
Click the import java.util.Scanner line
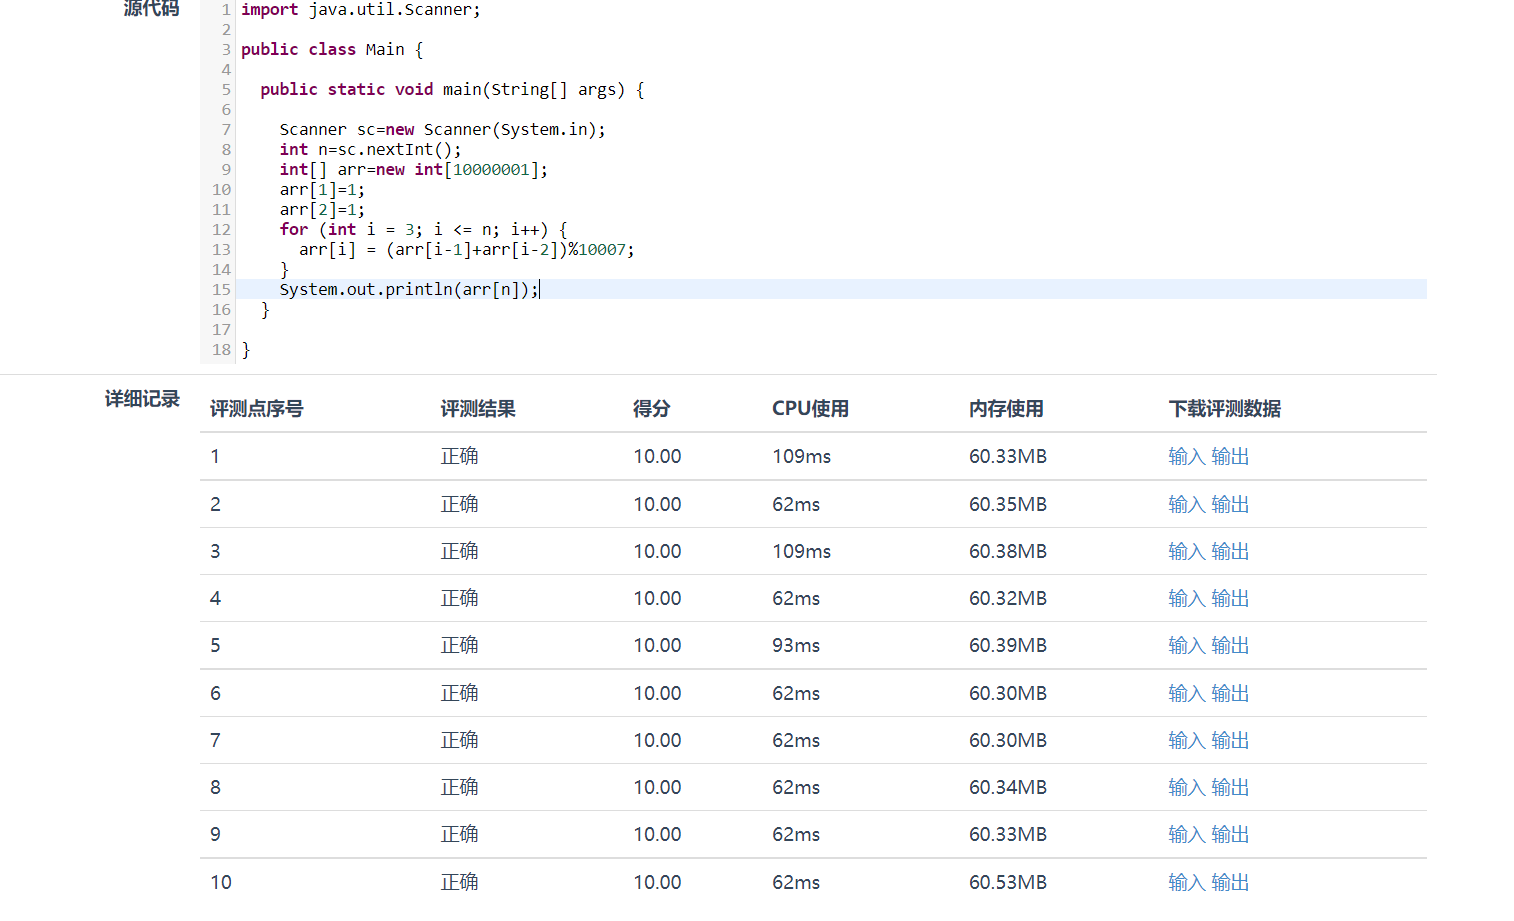click(x=360, y=10)
